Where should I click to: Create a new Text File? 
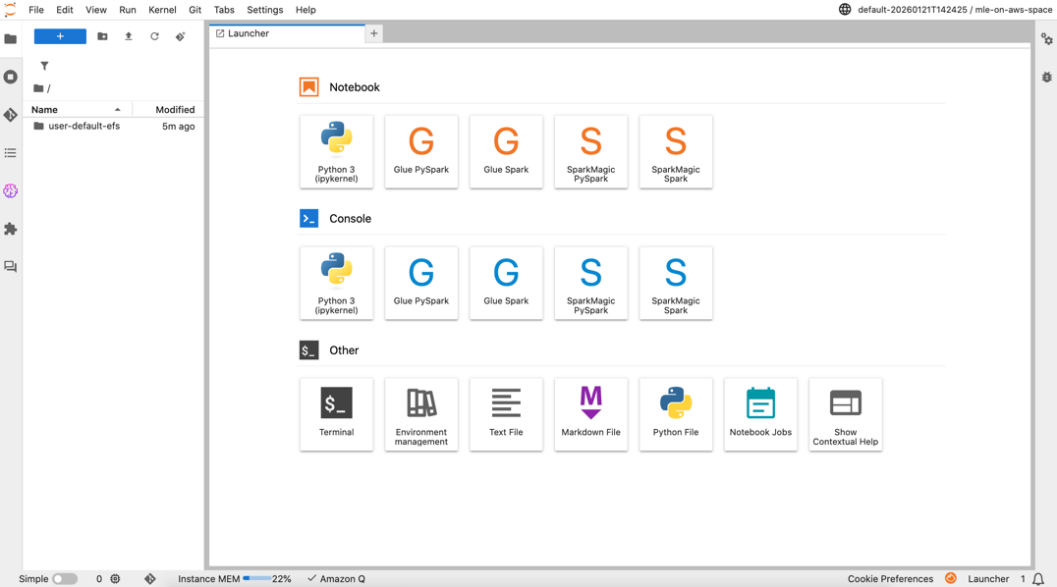click(506, 414)
